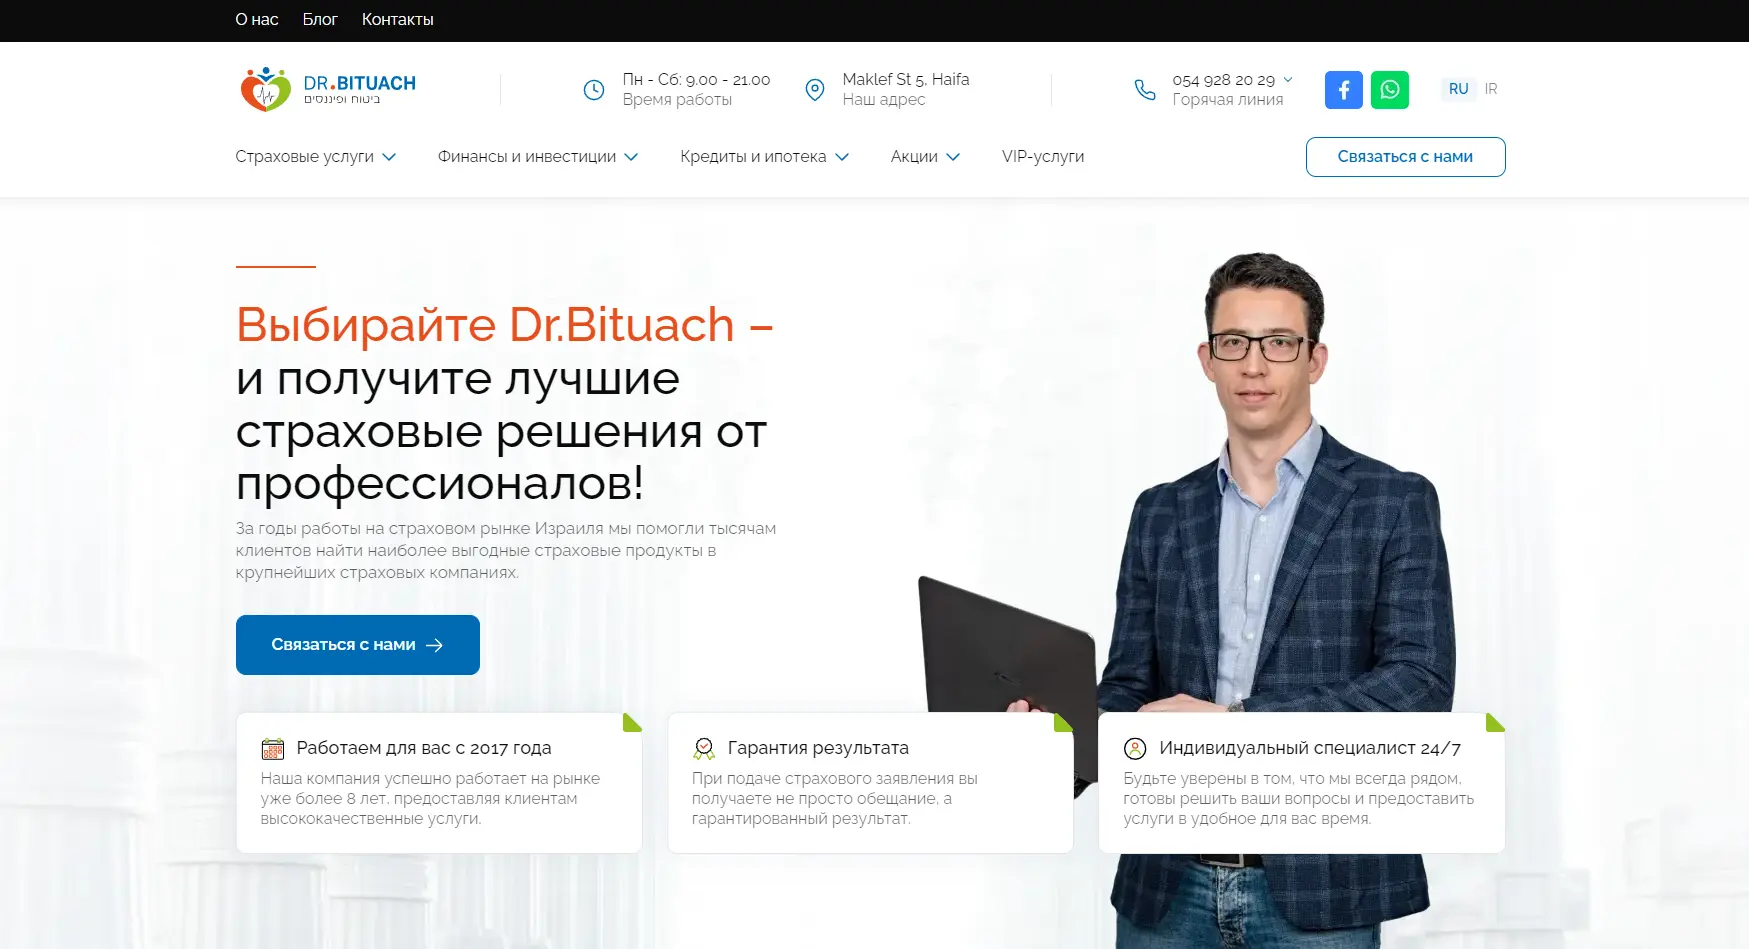
Task: Open the Facebook page icon
Action: click(x=1344, y=90)
